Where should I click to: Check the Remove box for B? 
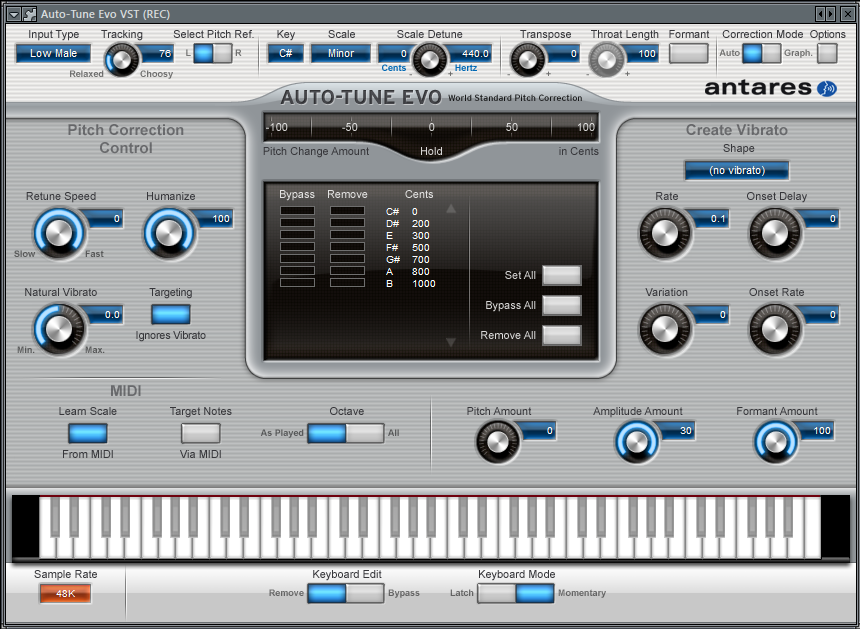coord(347,283)
